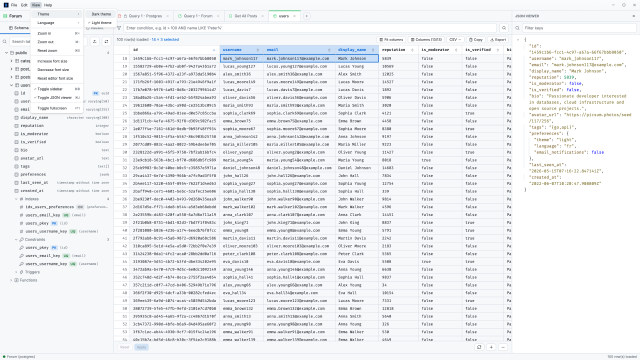Click the remove row minus icon
Viewport: 640px width, 360px height.
click(503, 347)
